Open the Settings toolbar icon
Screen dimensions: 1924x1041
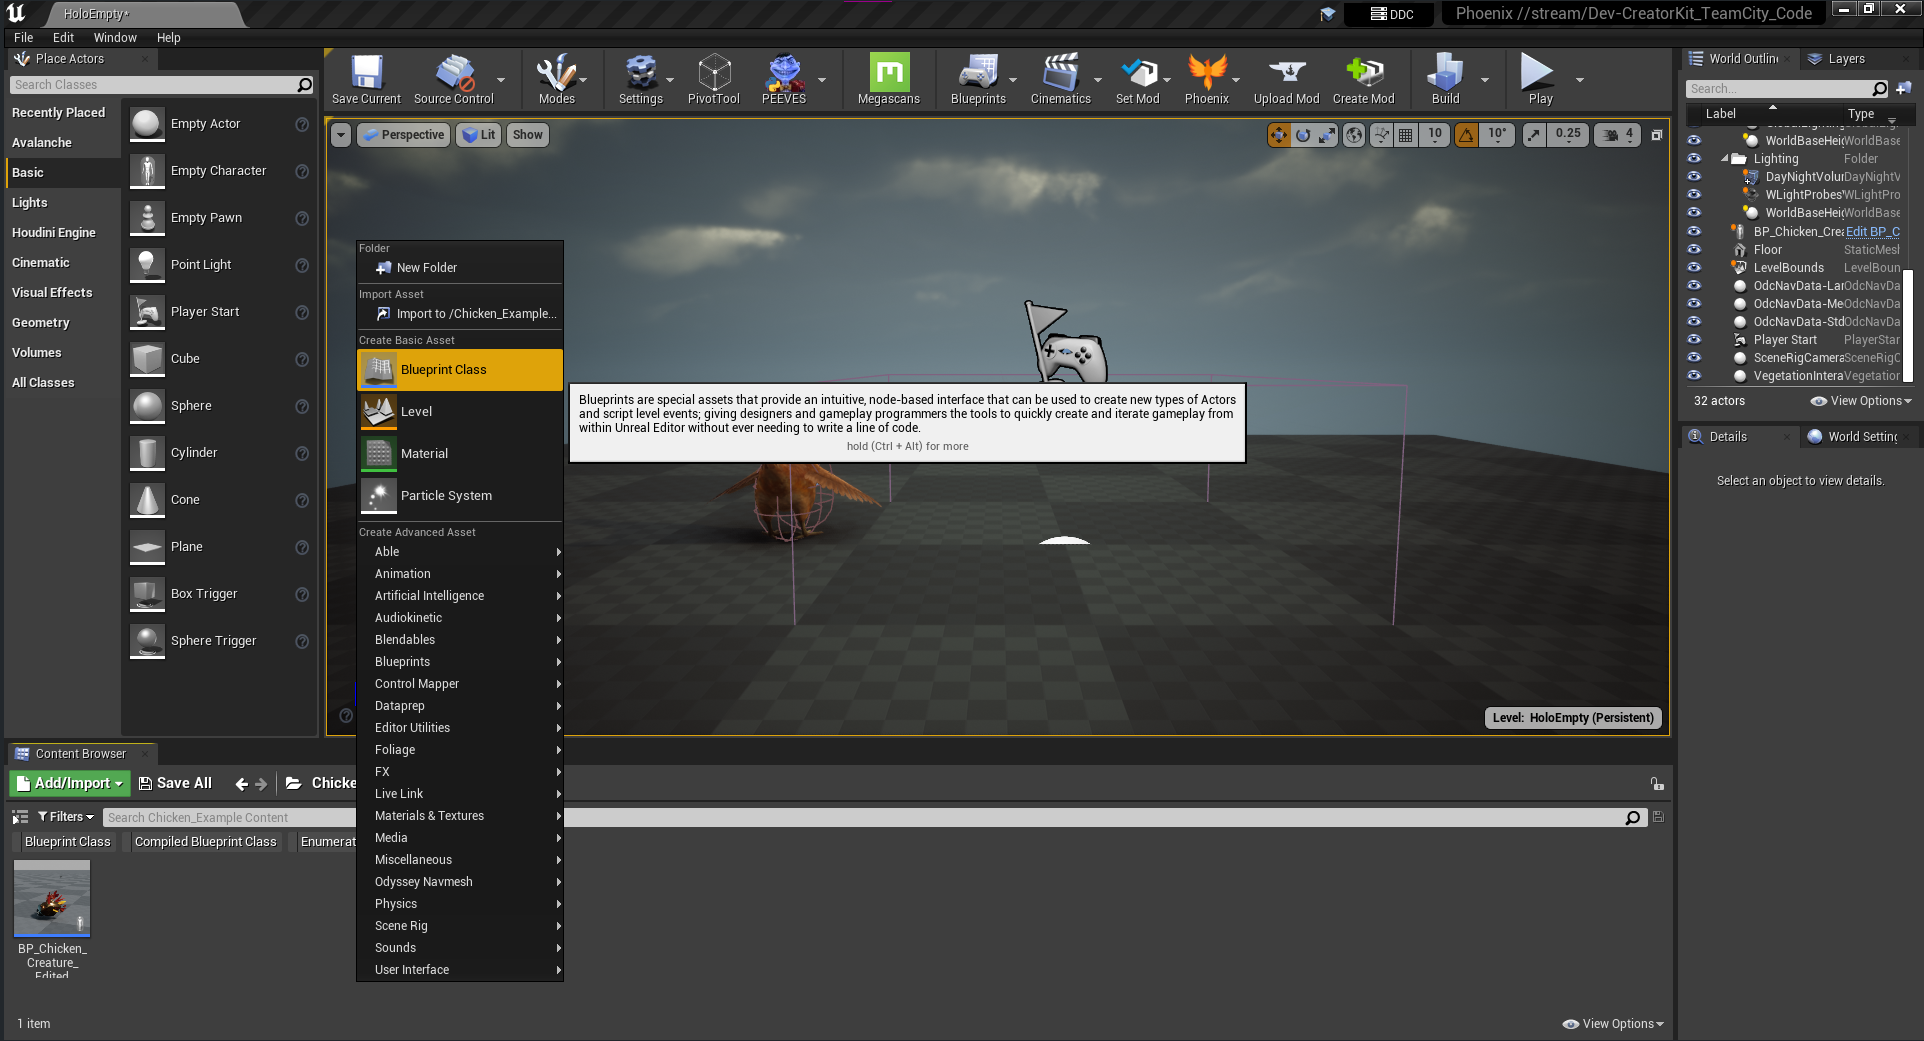pos(640,79)
